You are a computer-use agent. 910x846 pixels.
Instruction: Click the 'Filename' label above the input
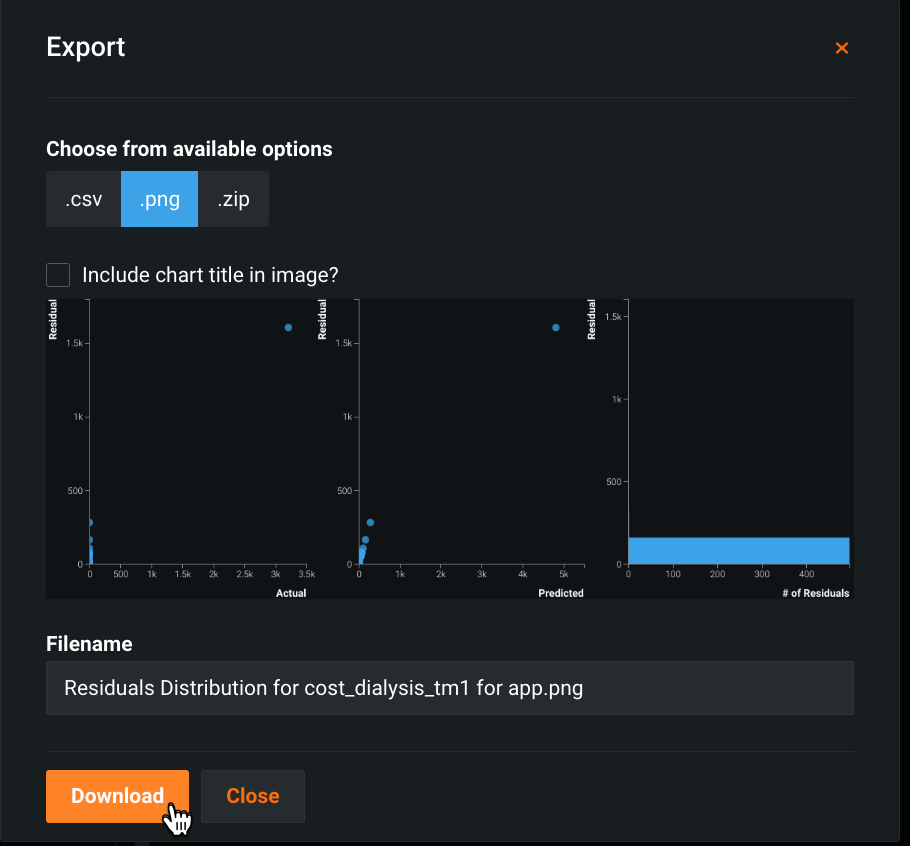[89, 644]
